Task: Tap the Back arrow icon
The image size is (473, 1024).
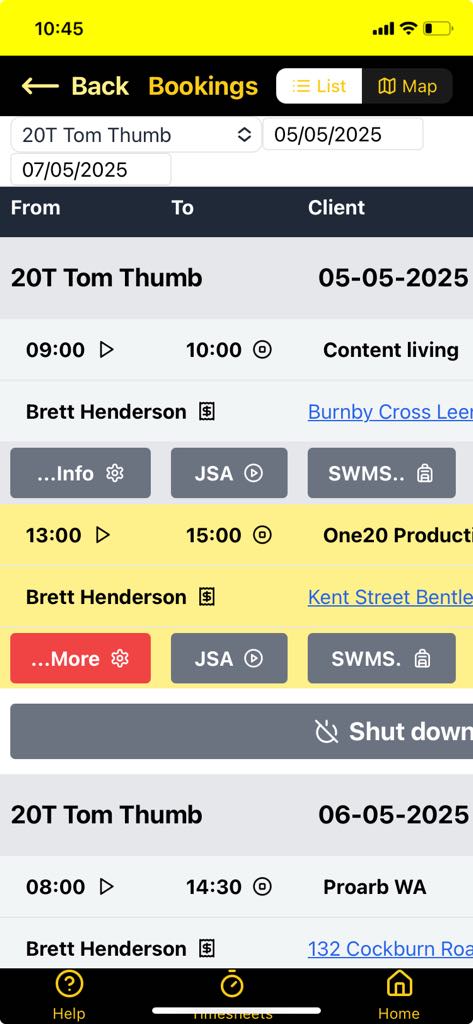Action: point(40,86)
